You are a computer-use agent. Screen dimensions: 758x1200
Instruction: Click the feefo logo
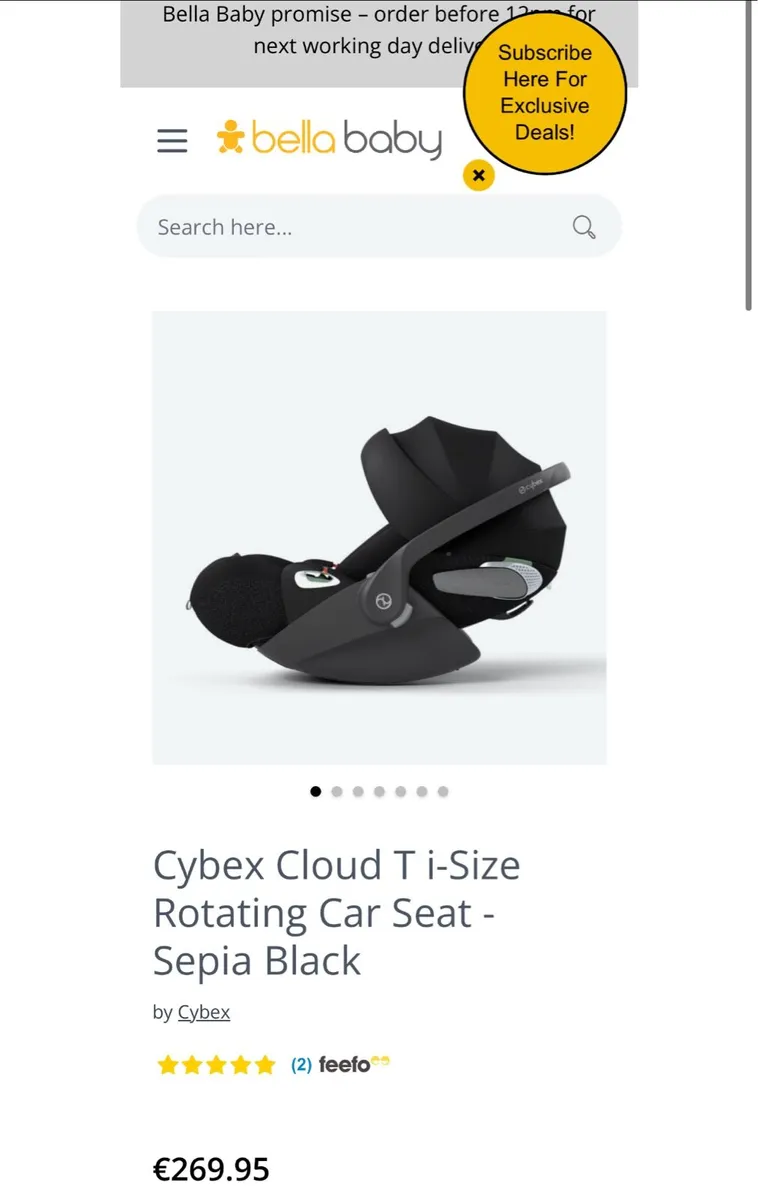click(x=354, y=1064)
